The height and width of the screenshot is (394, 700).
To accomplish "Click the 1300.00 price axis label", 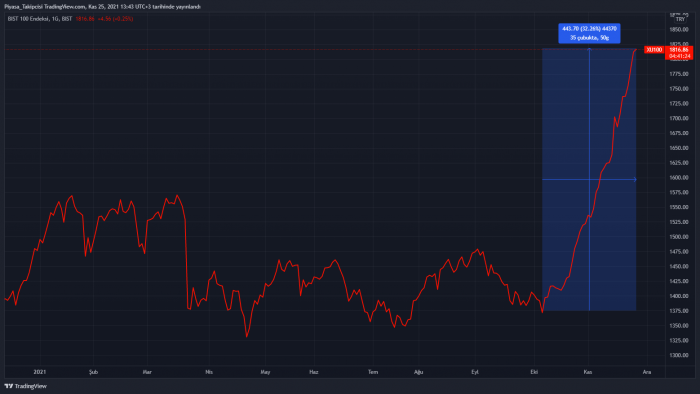I will coord(679,355).
